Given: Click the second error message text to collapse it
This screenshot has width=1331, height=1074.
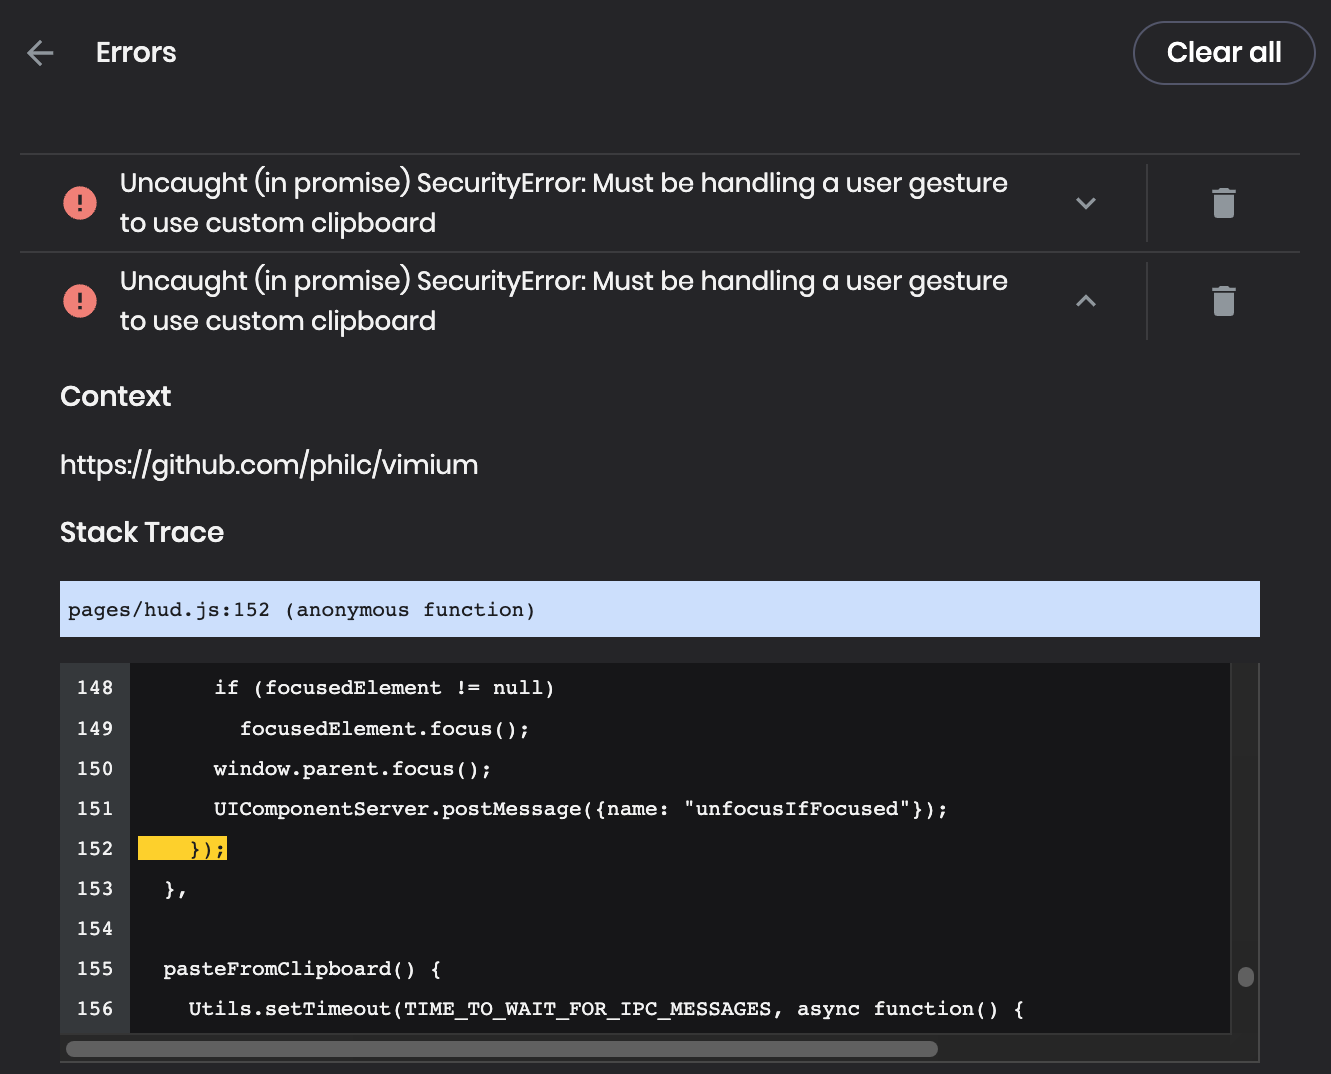Looking at the screenshot, I should coord(563,300).
